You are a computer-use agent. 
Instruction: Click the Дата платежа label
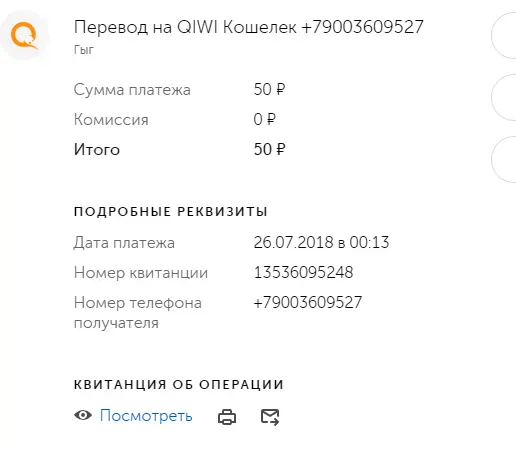124,243
